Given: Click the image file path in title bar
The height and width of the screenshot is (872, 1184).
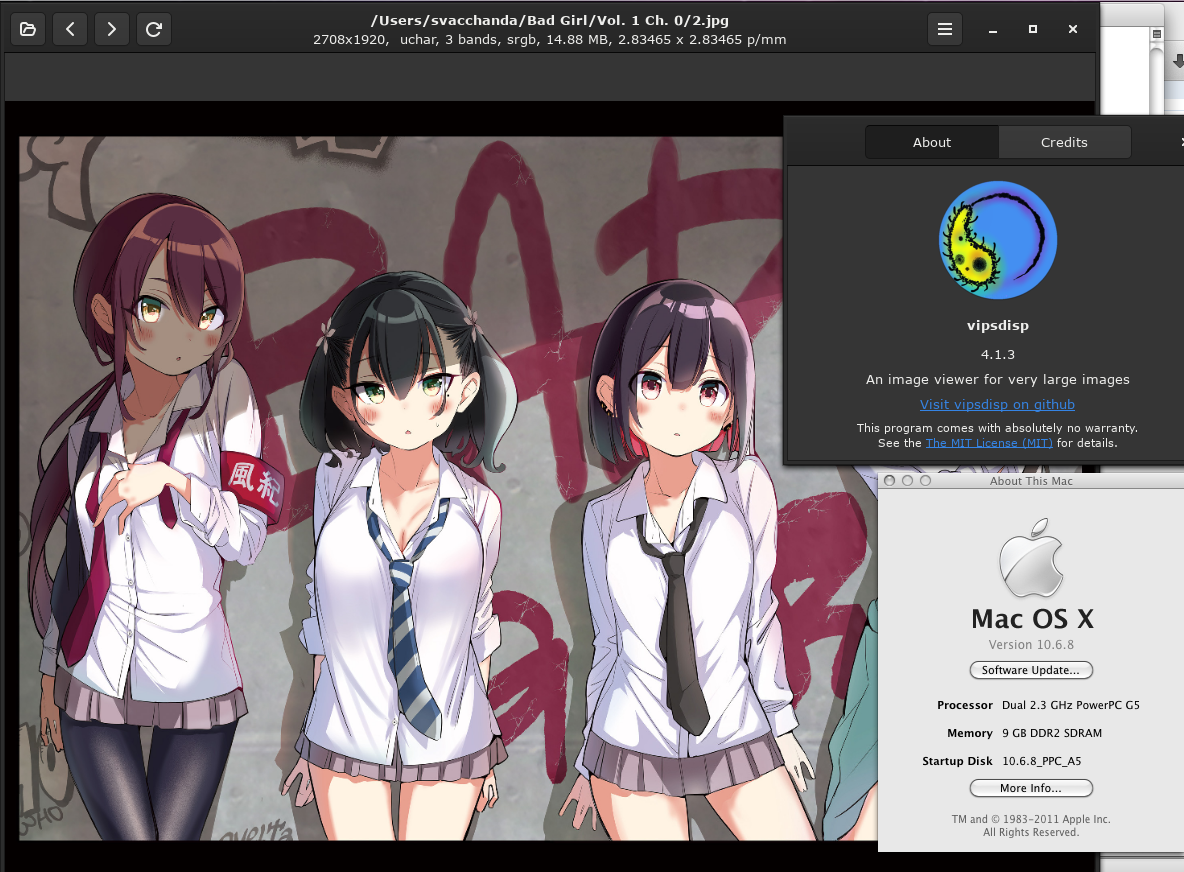Looking at the screenshot, I should click(x=550, y=20).
